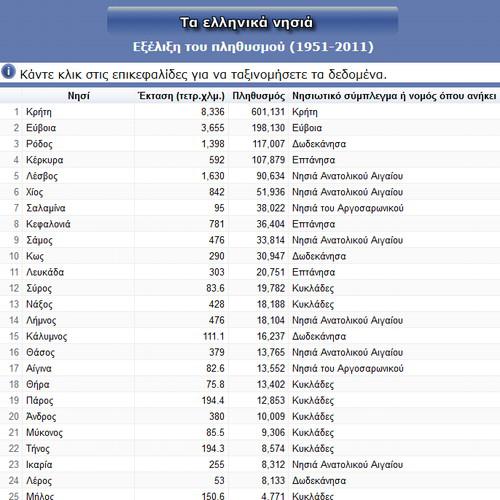Click the Ικαρία island name

click(x=39, y=465)
